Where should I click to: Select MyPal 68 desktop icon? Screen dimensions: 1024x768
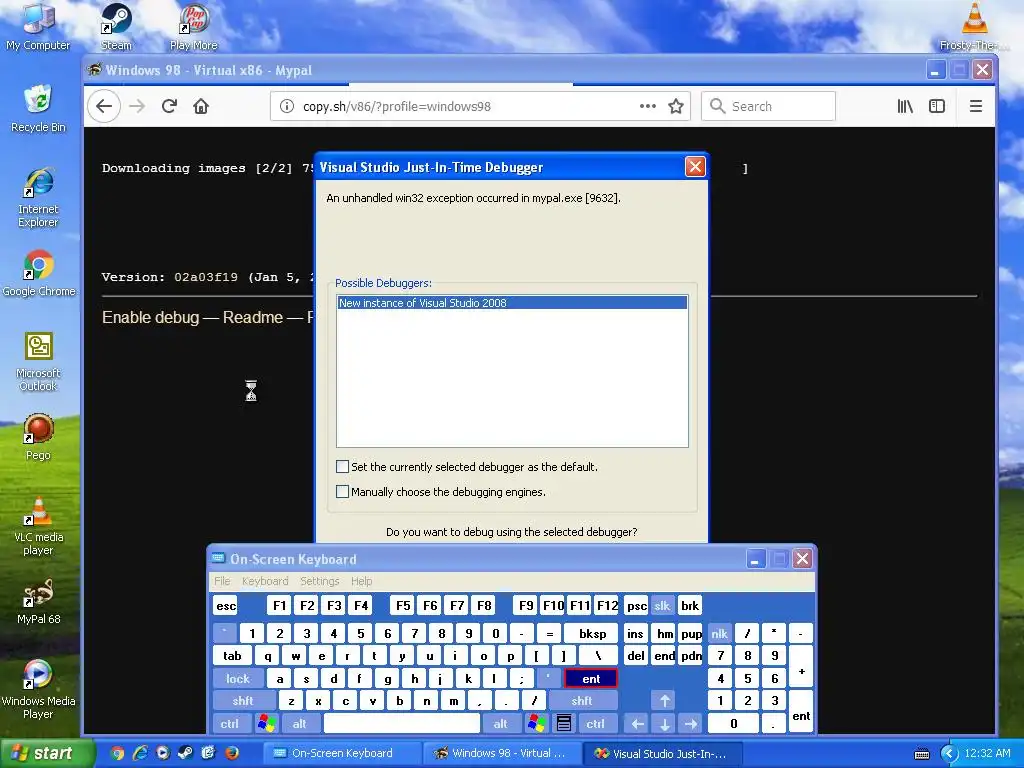point(39,601)
